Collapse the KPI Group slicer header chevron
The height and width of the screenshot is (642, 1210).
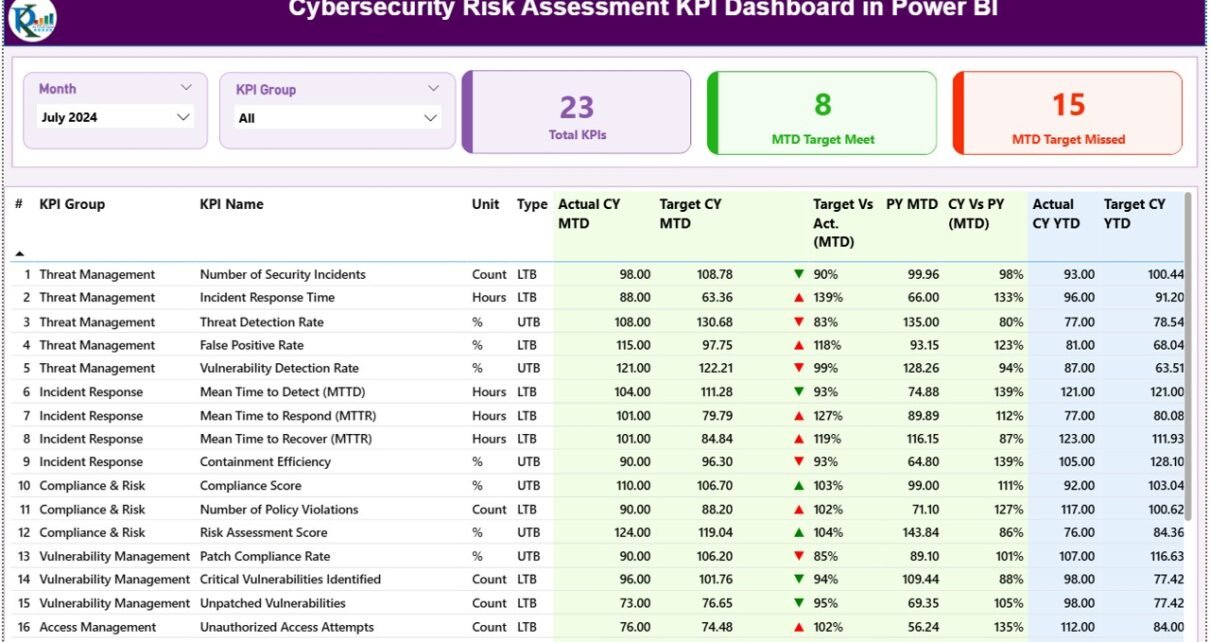click(x=433, y=88)
